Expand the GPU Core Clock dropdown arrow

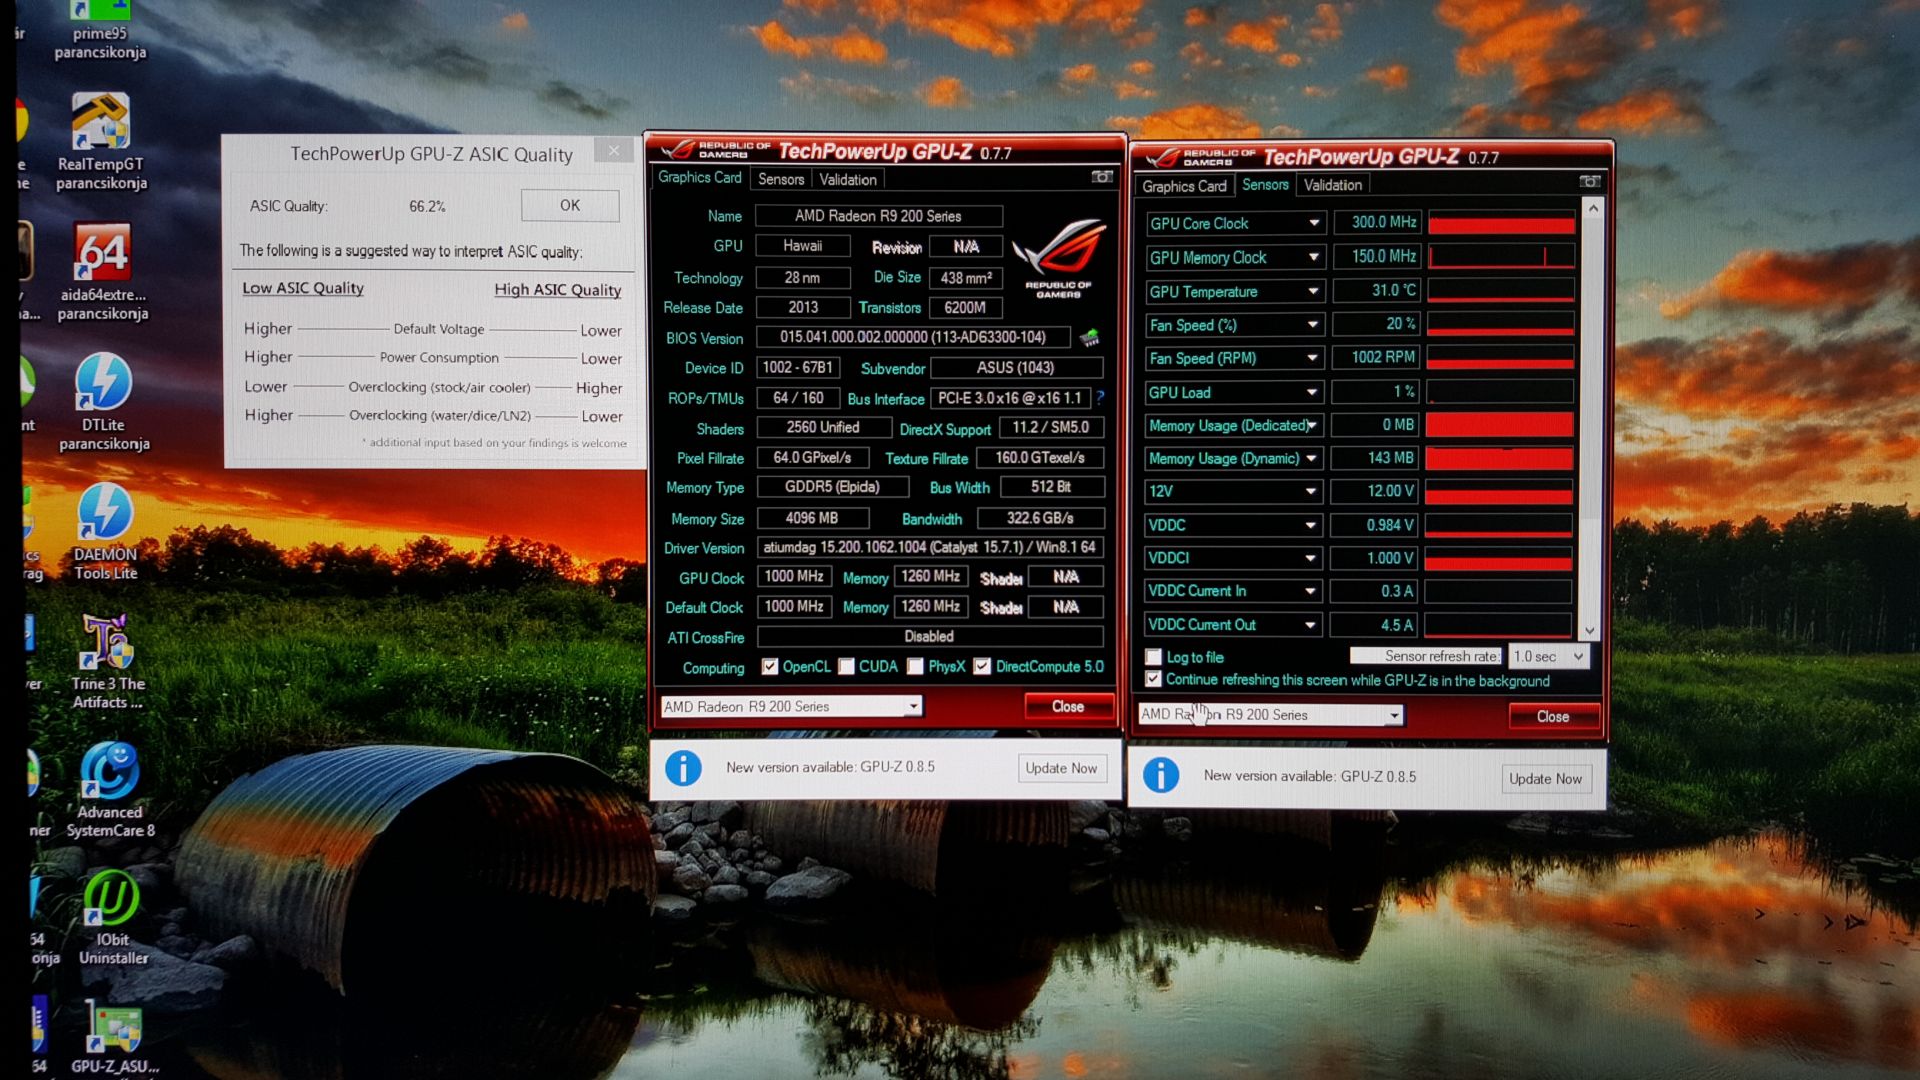(x=1313, y=223)
